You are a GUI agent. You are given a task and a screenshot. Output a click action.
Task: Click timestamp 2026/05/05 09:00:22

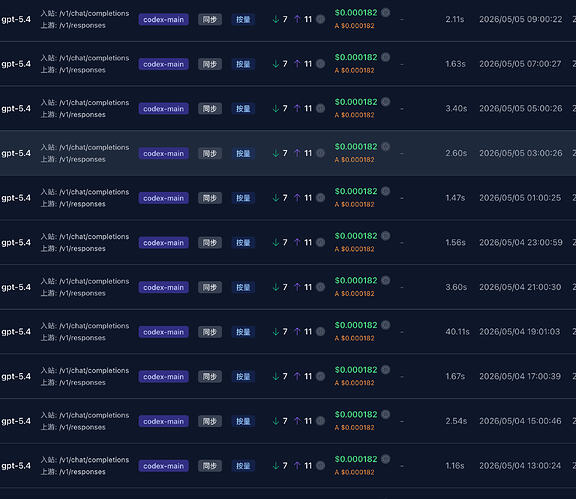tap(521, 19)
